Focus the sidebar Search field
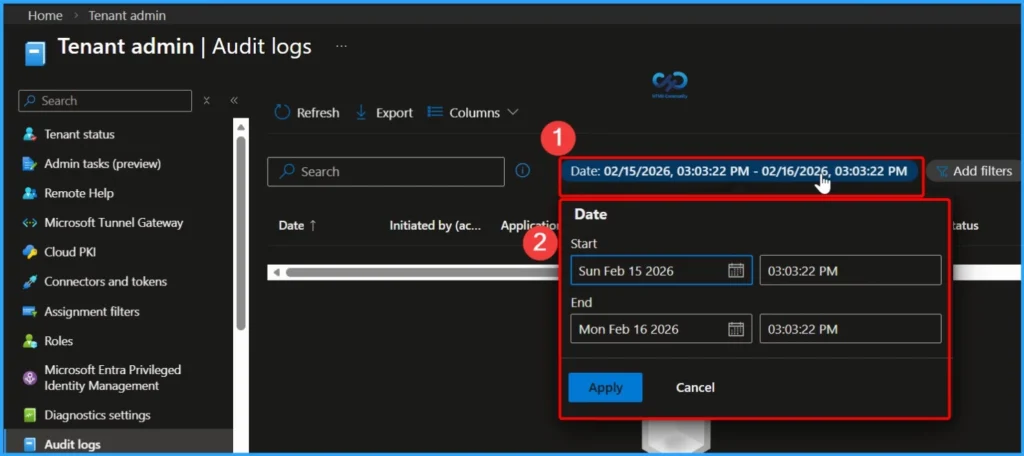 click(x=105, y=101)
